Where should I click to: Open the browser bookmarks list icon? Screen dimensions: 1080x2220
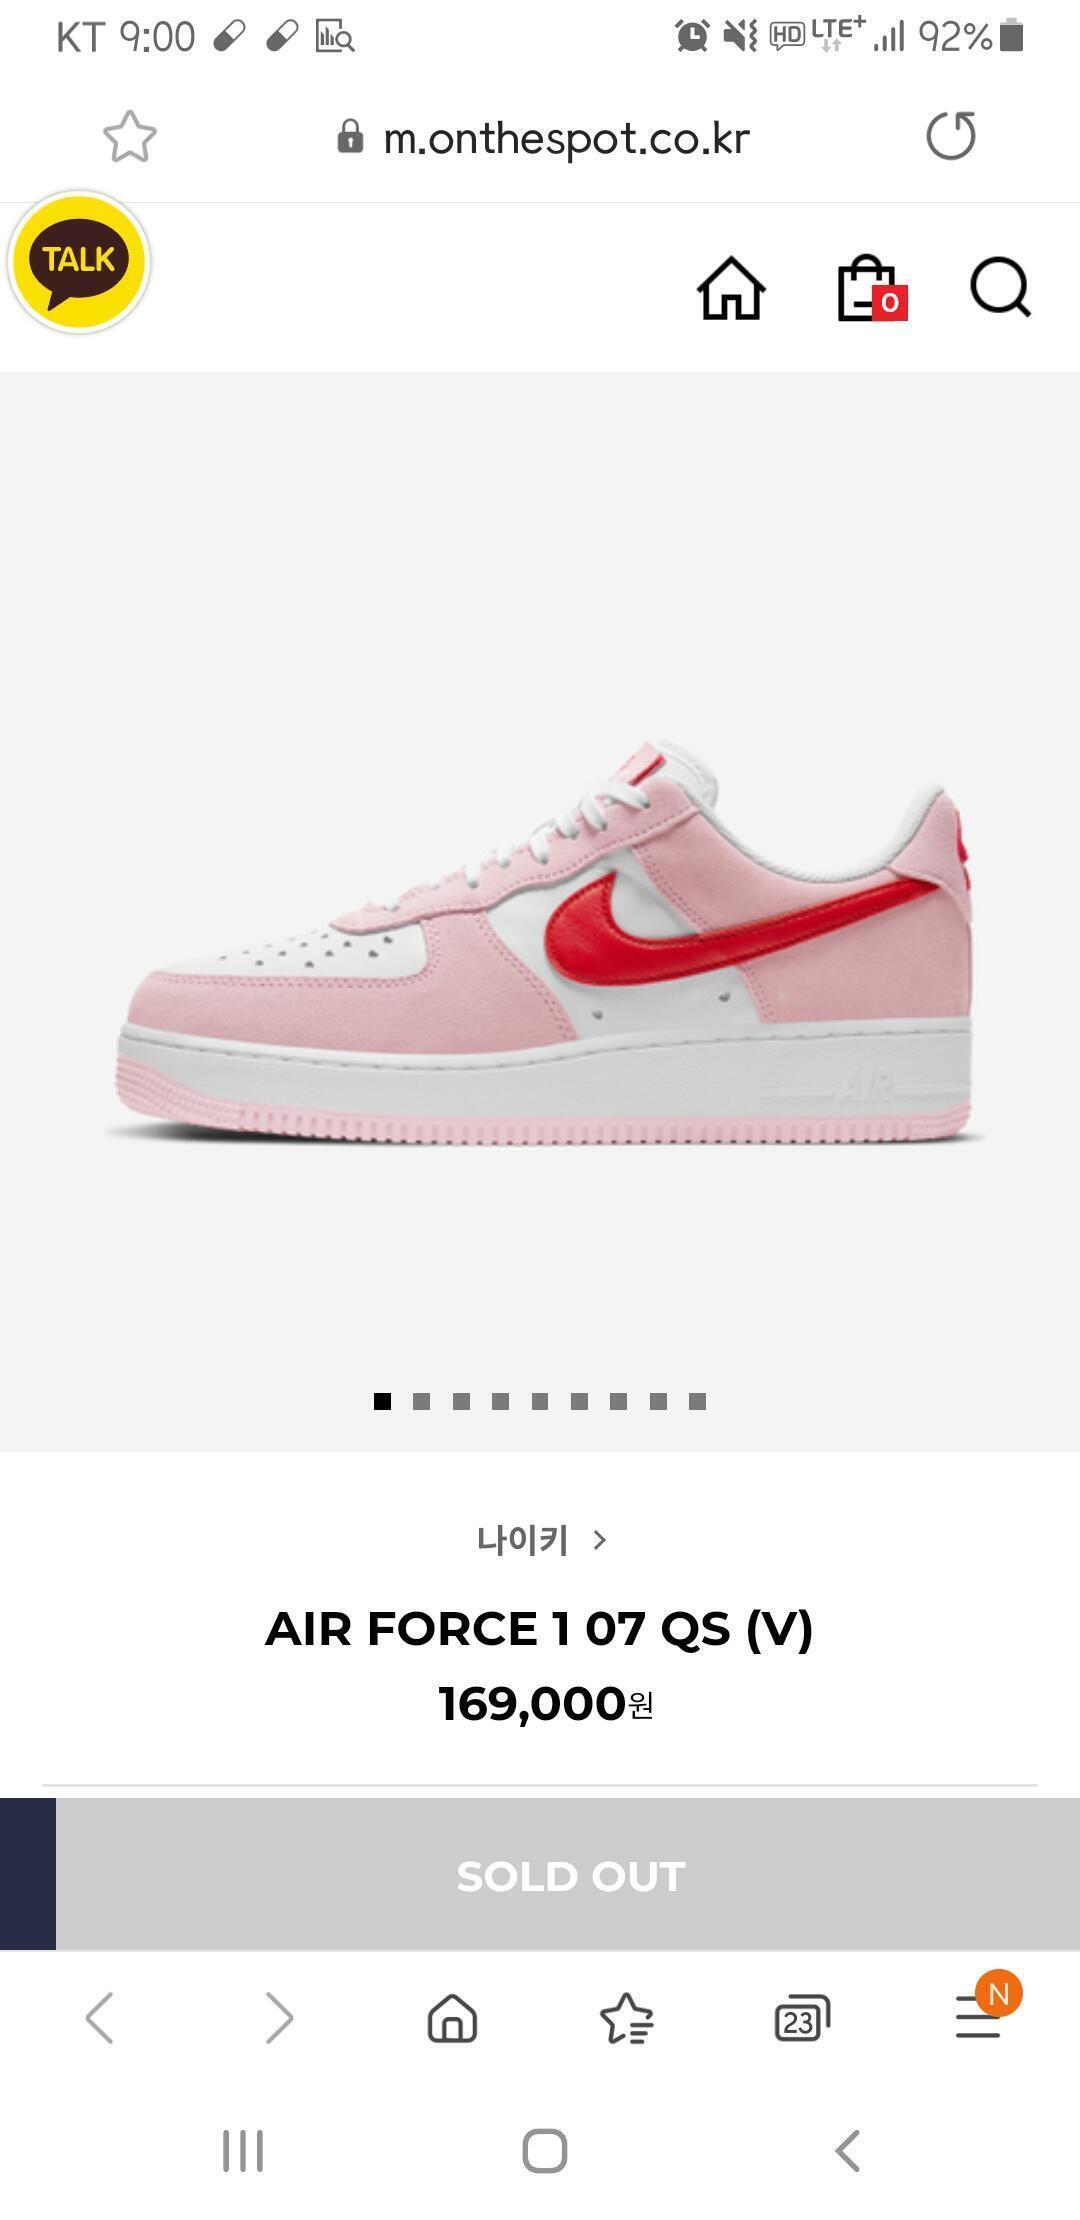(x=627, y=2017)
